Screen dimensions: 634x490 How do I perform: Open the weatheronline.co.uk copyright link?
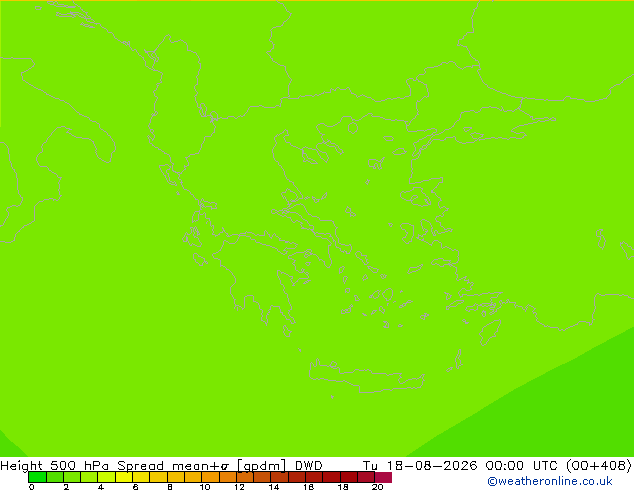click(550, 481)
